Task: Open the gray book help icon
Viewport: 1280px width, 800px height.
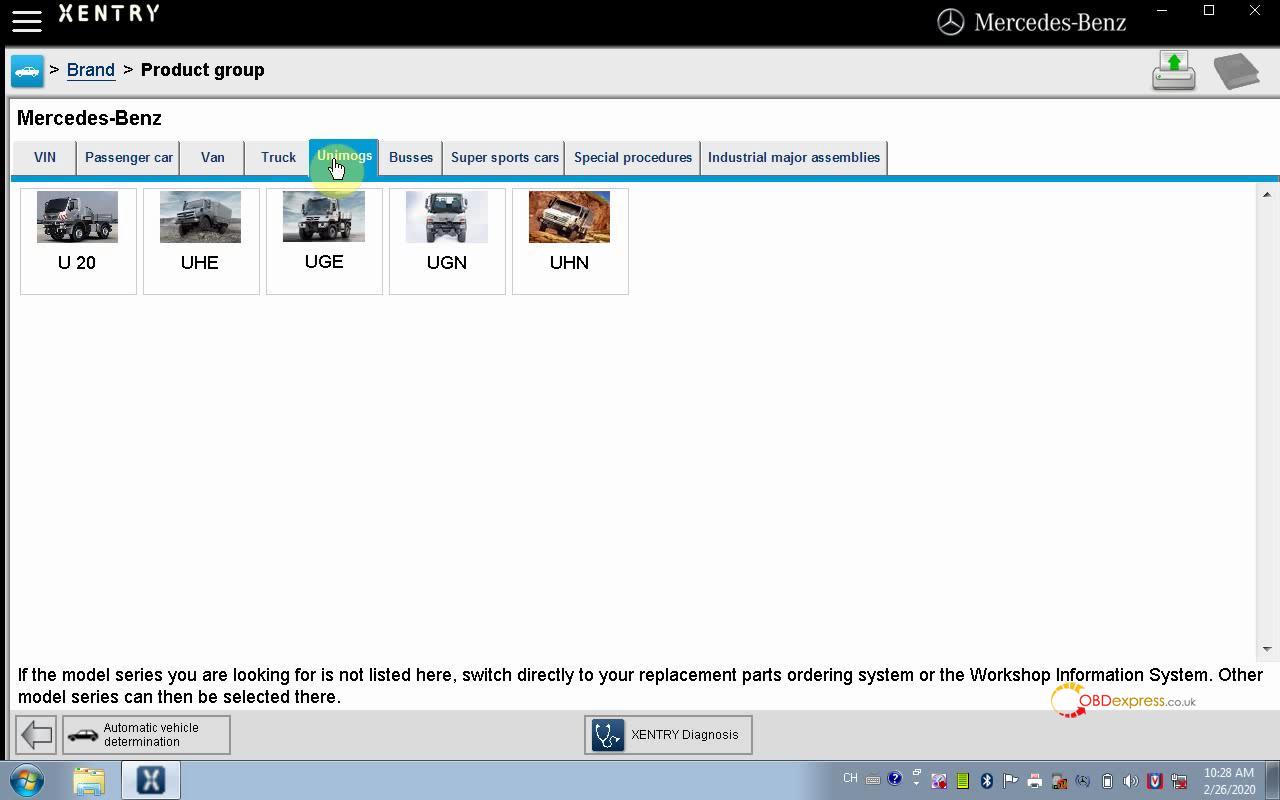Action: pyautogui.click(x=1237, y=72)
